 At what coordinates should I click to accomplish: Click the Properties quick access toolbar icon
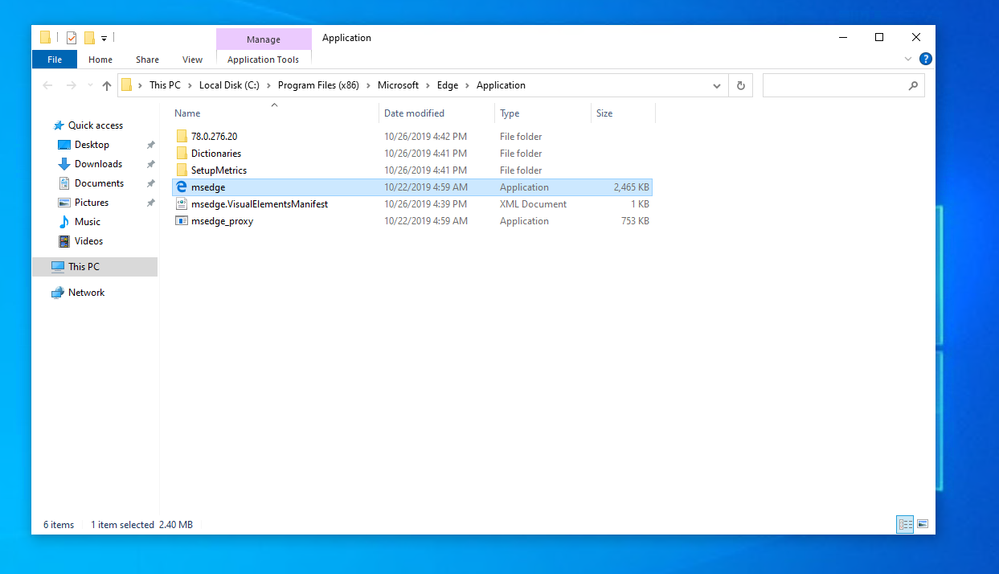[71, 38]
